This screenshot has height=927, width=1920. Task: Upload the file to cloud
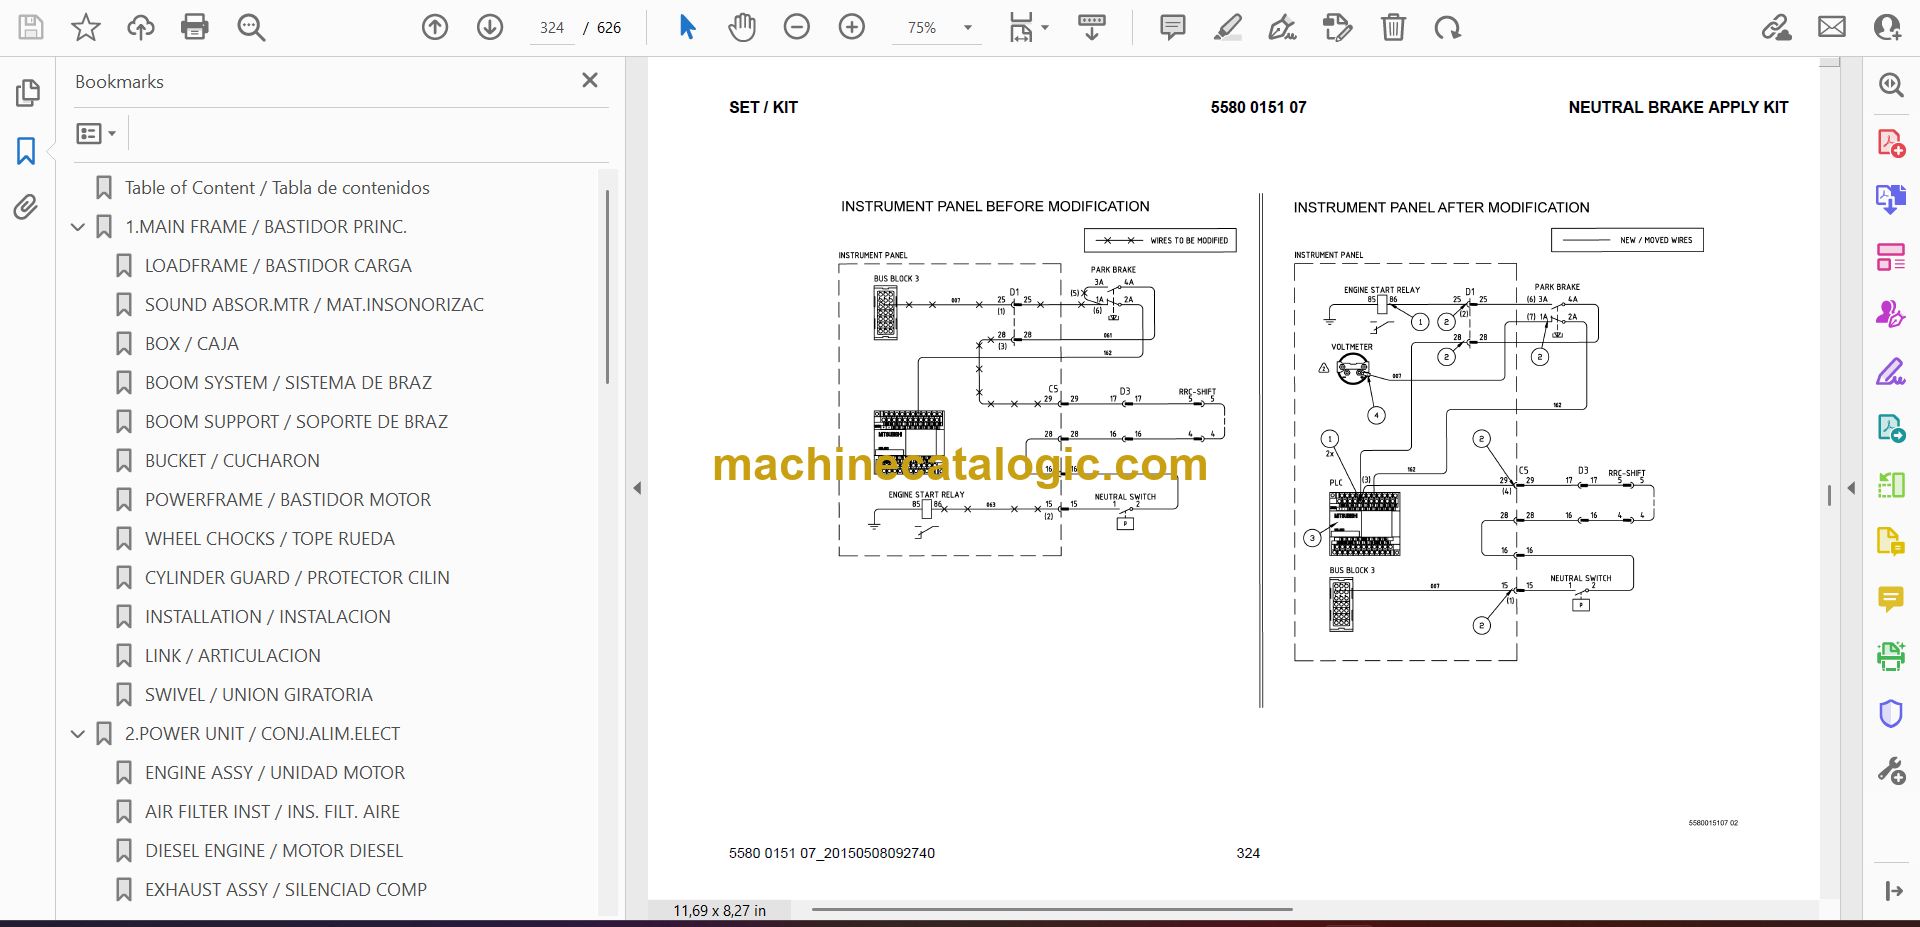coord(141,27)
